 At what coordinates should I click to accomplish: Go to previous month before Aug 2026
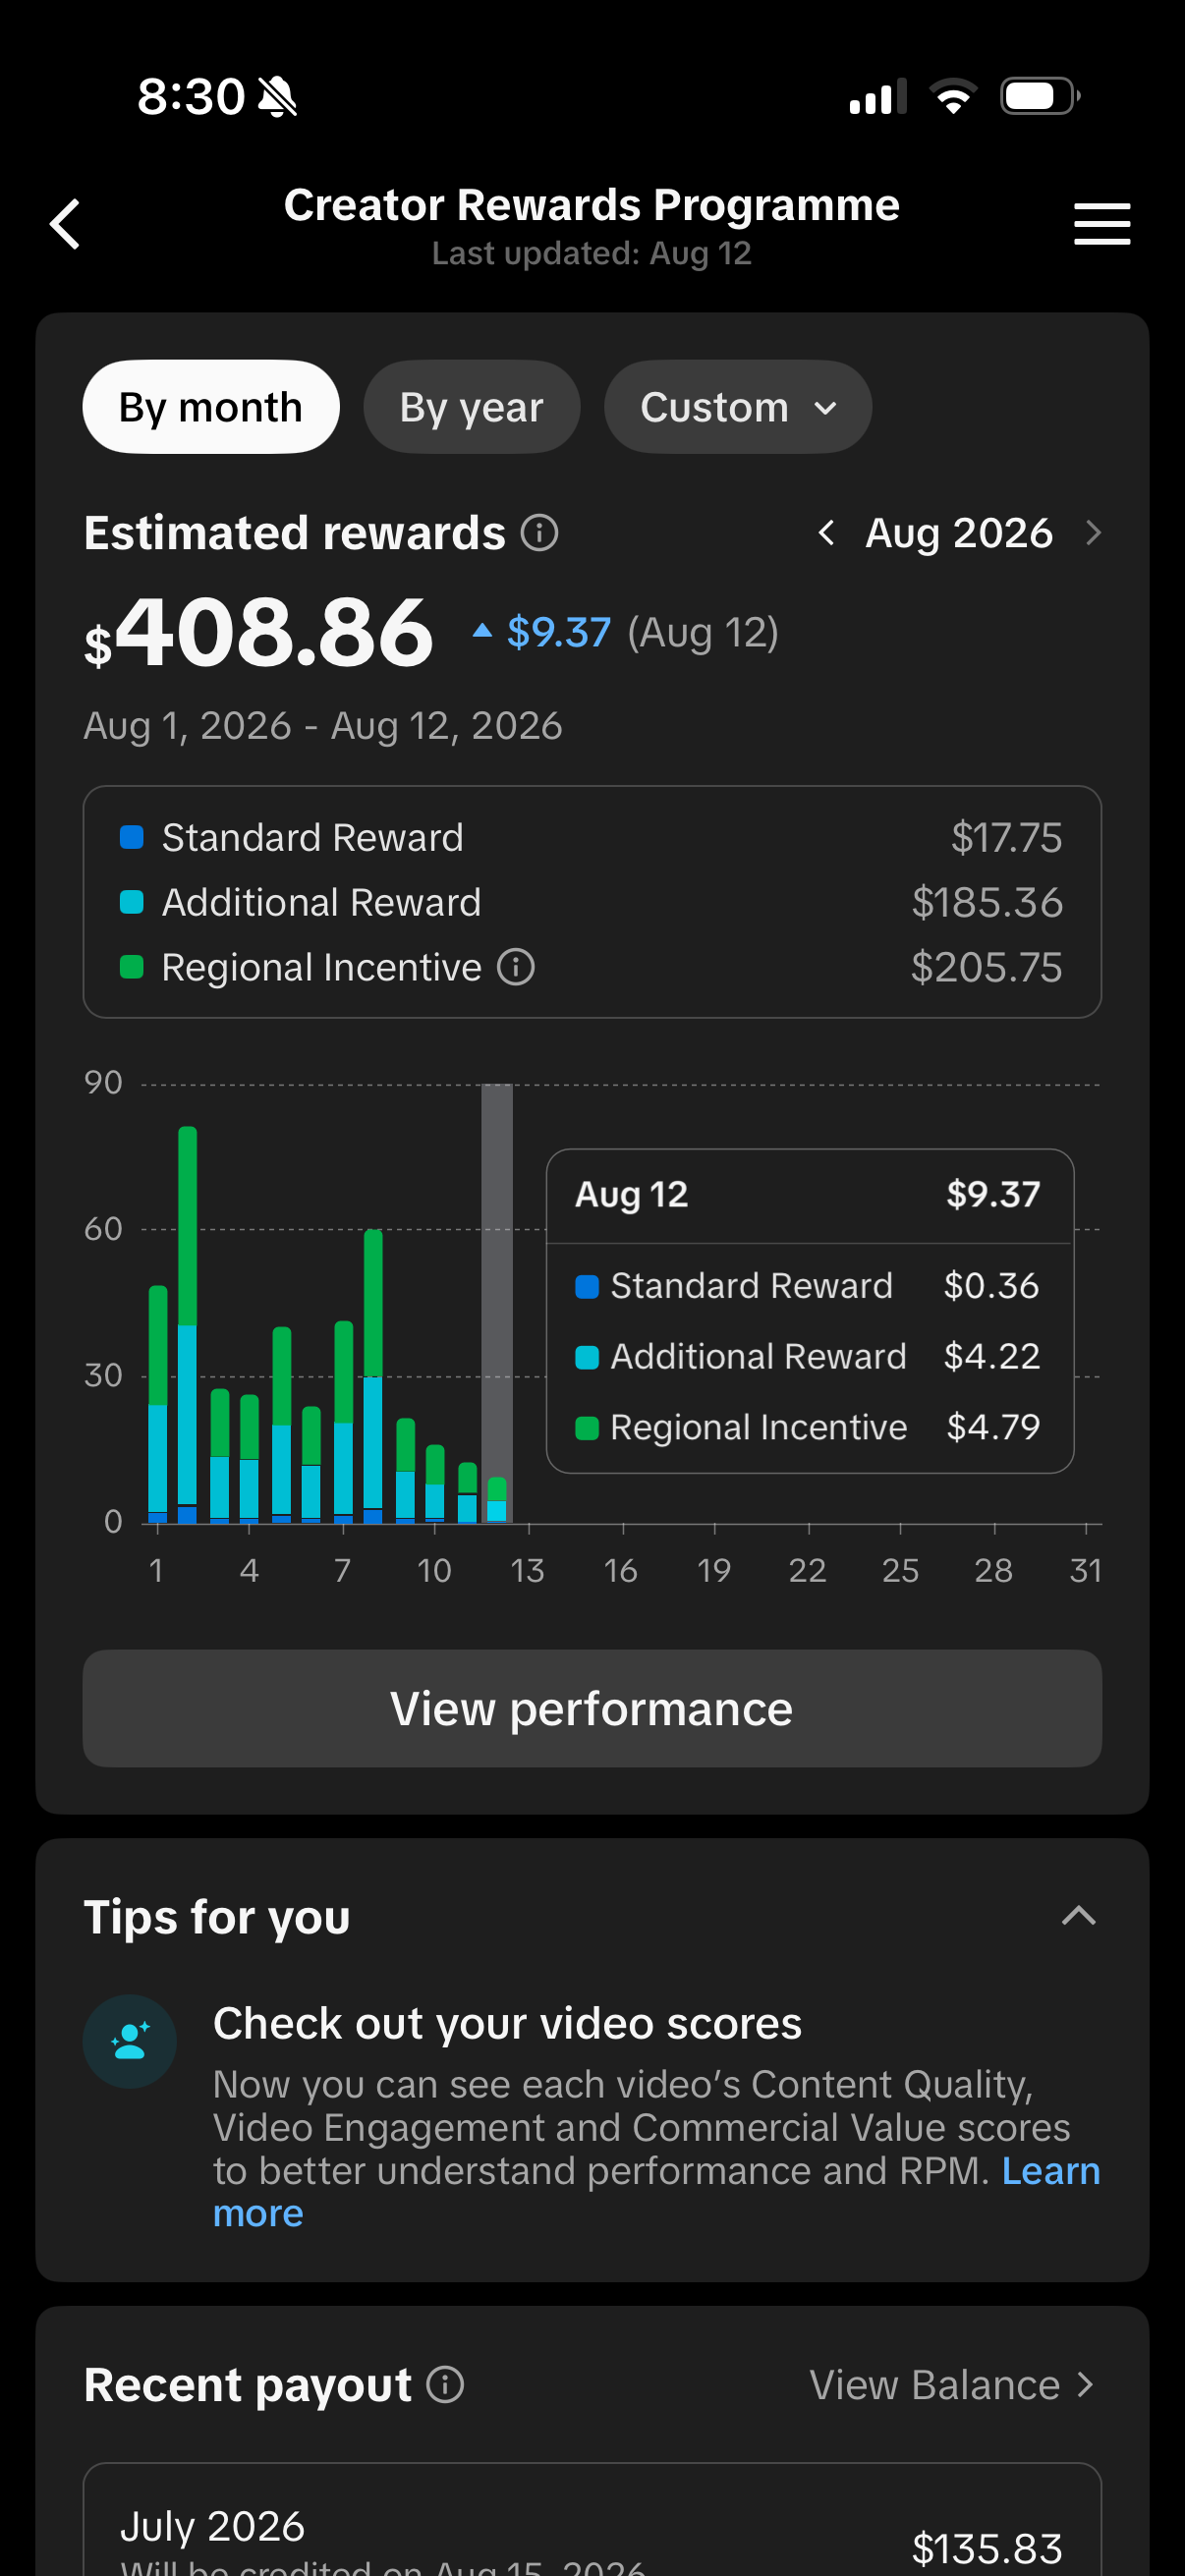tap(826, 533)
